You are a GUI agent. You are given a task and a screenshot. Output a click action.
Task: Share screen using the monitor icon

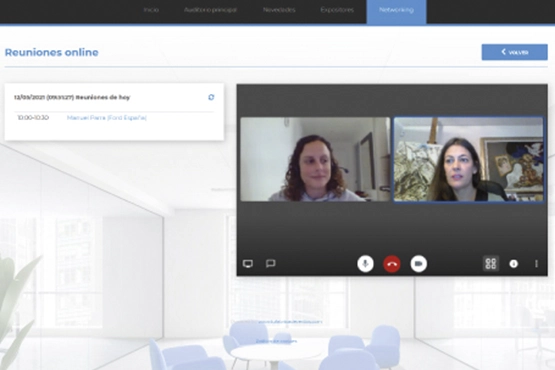tap(248, 264)
